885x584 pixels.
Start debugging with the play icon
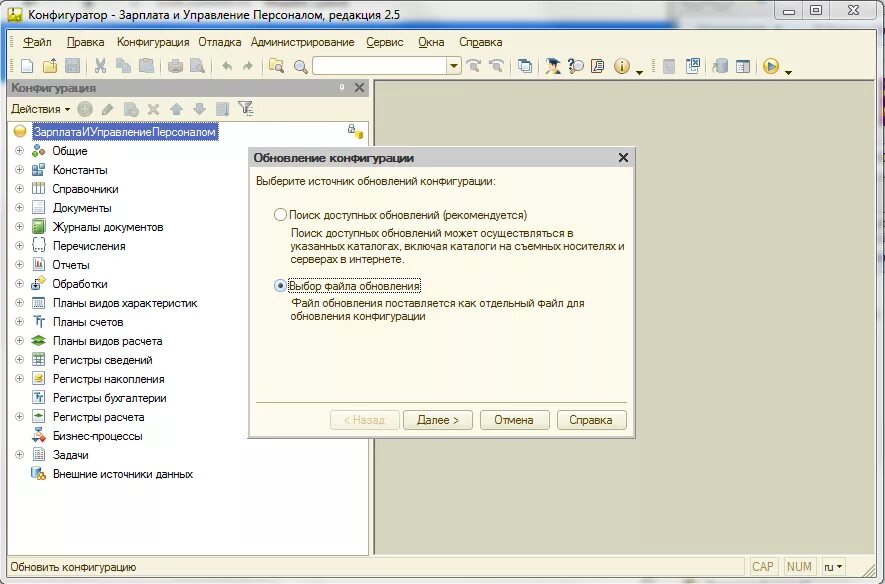pyautogui.click(x=770, y=66)
